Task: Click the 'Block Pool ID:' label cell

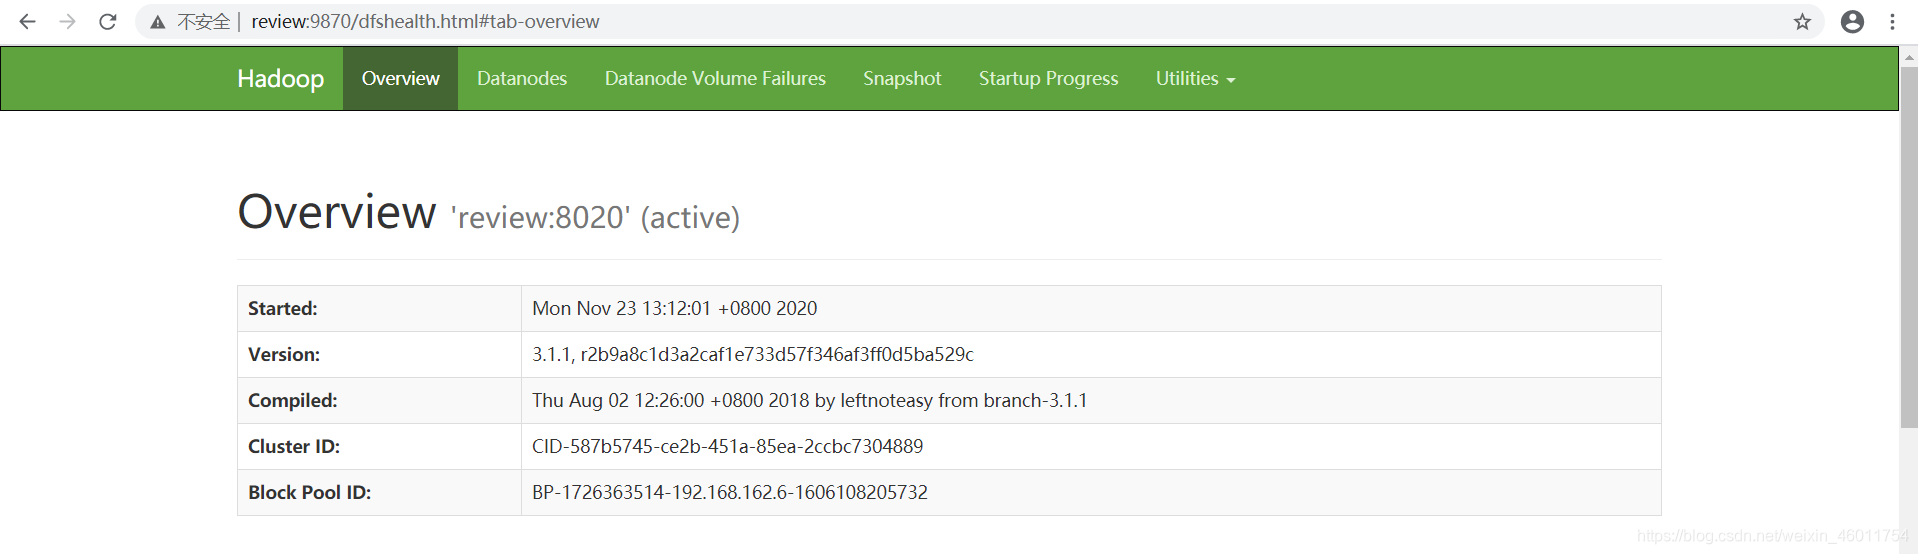Action: 379,492
